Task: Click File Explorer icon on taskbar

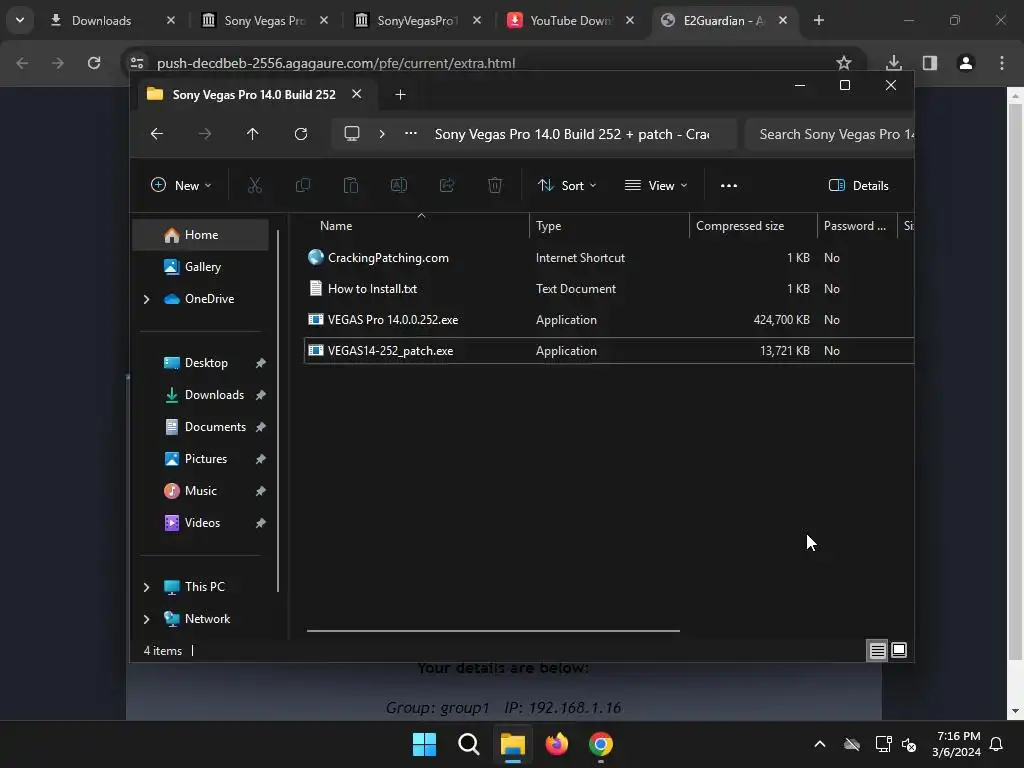Action: click(x=513, y=744)
